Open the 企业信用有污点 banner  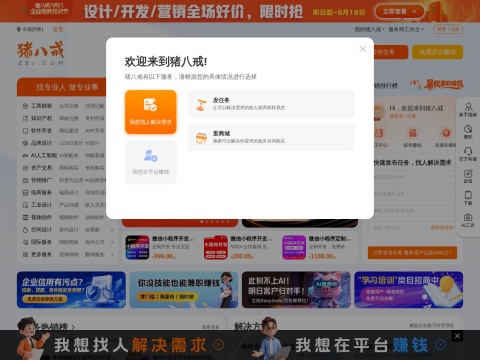71,290
